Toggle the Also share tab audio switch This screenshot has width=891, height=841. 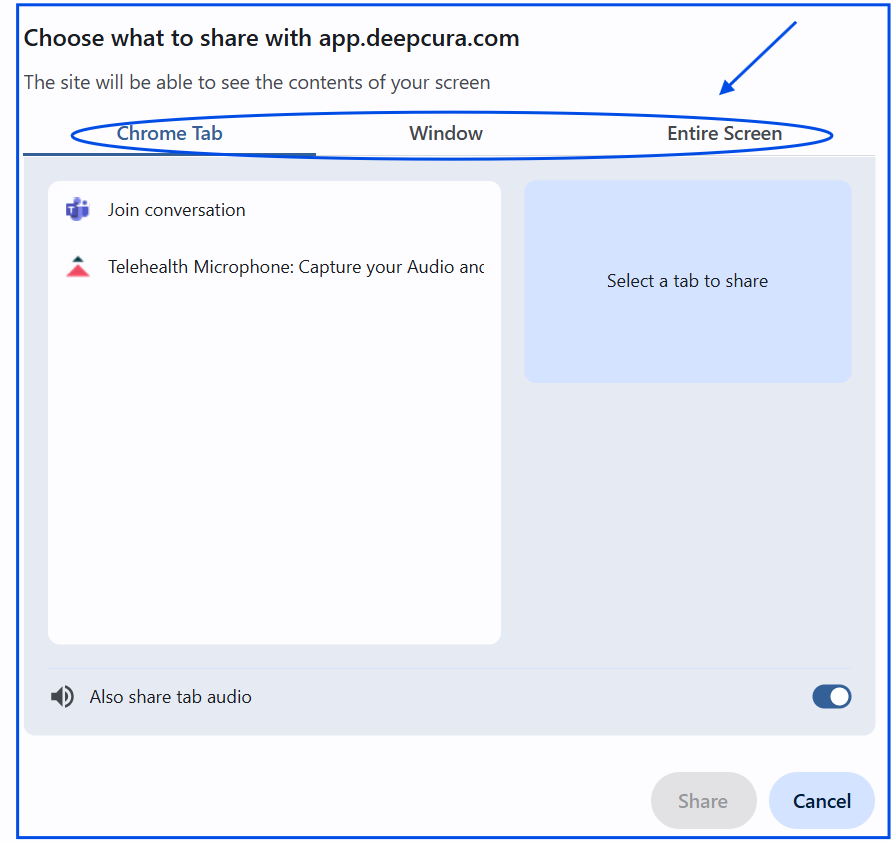pyautogui.click(x=831, y=697)
